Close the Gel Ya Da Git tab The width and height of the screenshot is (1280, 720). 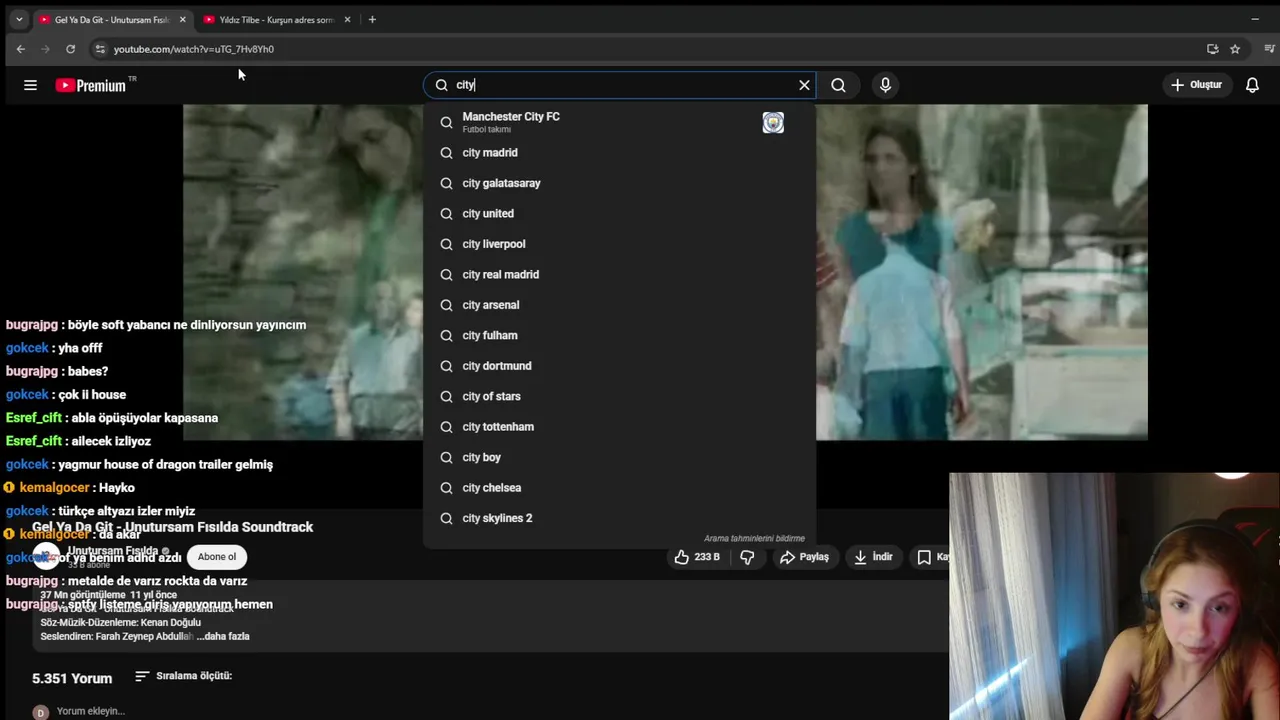(x=182, y=19)
